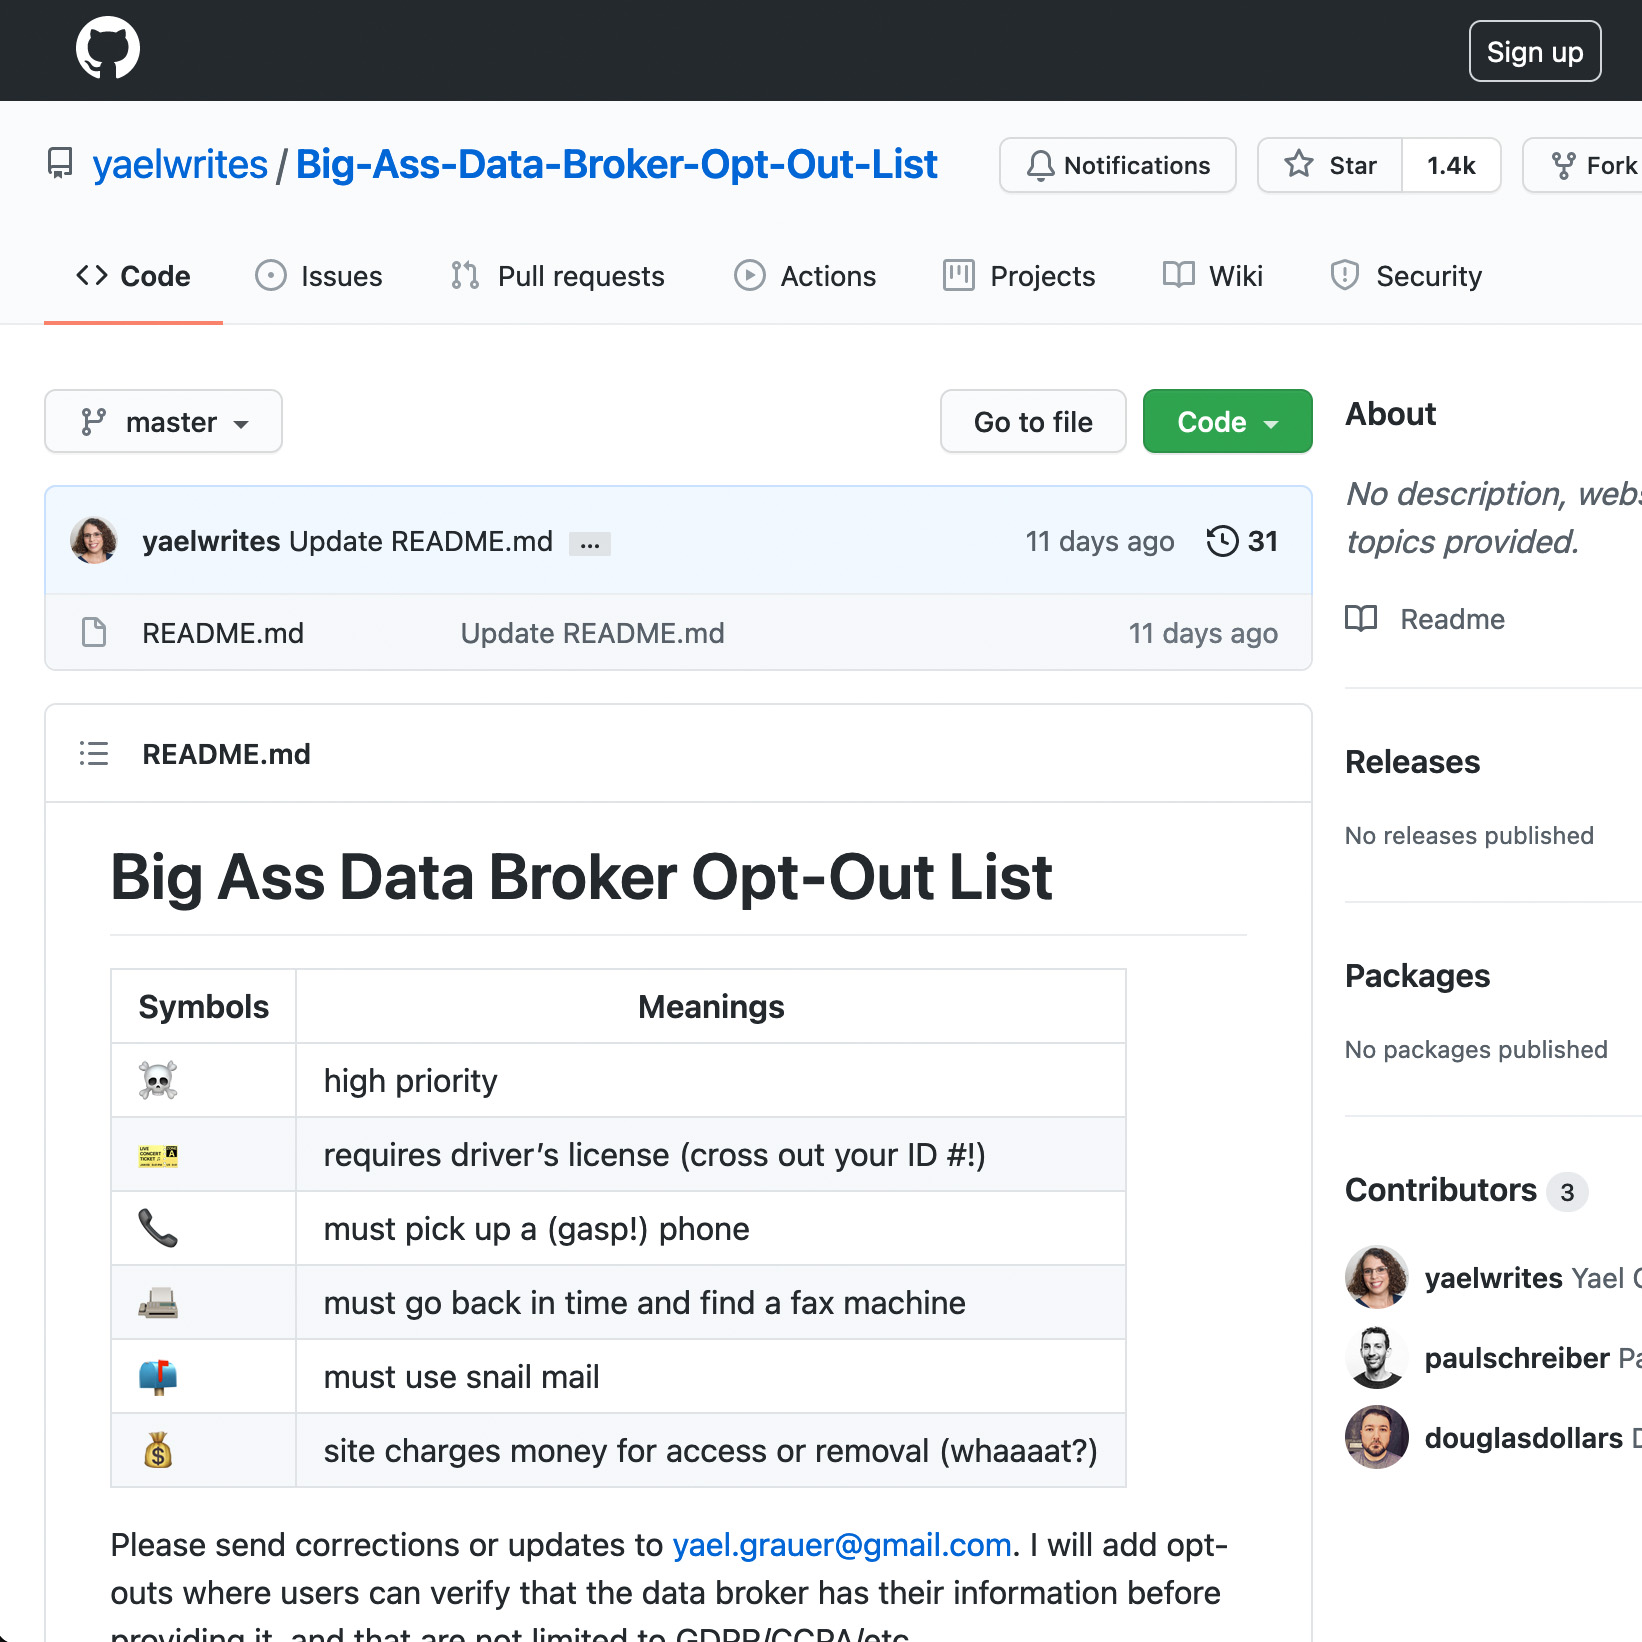Open the README.md file in list
The image size is (1642, 1642).
pos(223,633)
